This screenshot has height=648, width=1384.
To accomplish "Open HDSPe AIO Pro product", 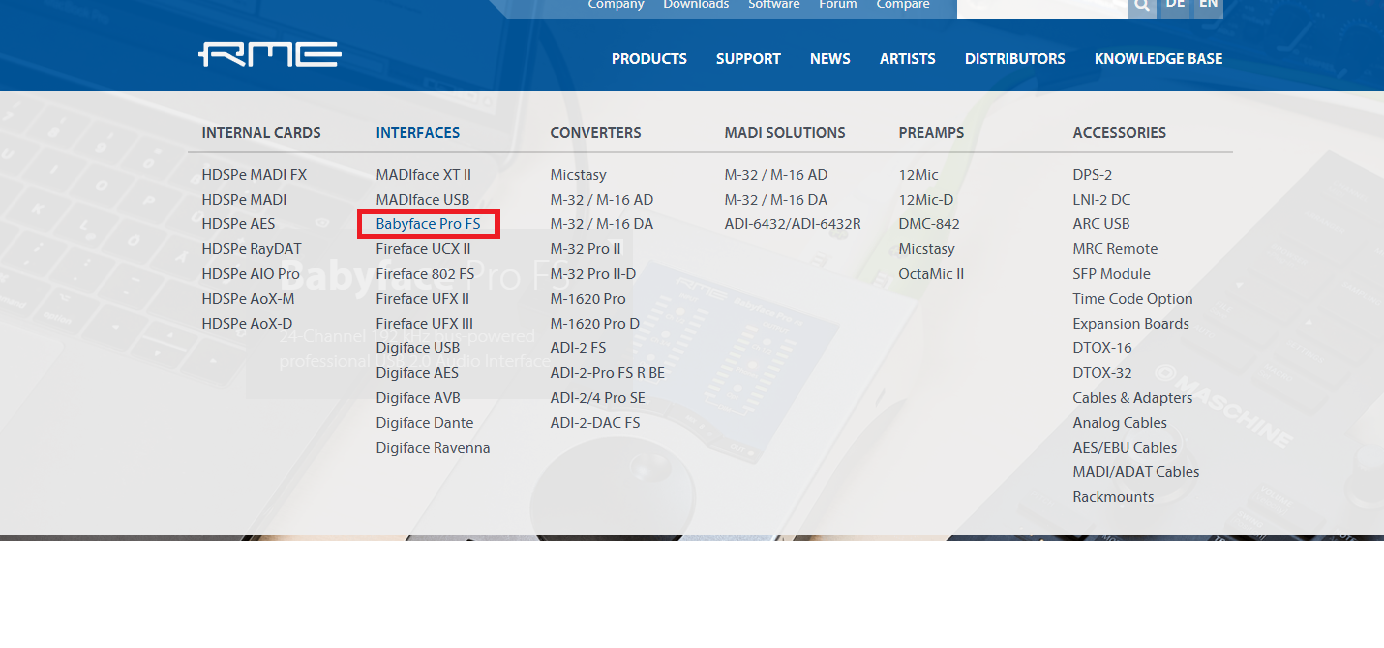I will [x=250, y=274].
